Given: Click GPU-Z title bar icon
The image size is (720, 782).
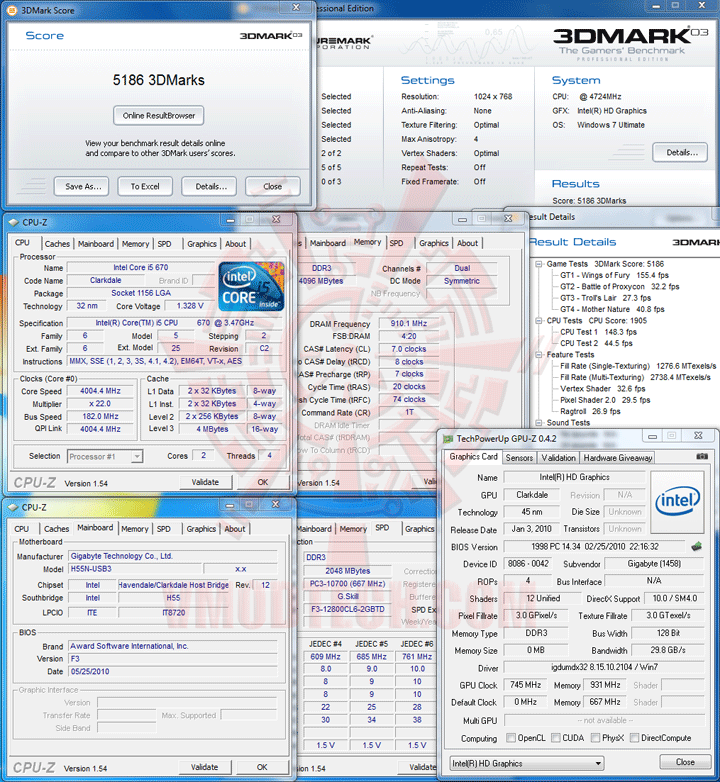Looking at the screenshot, I should pyautogui.click(x=447, y=439).
